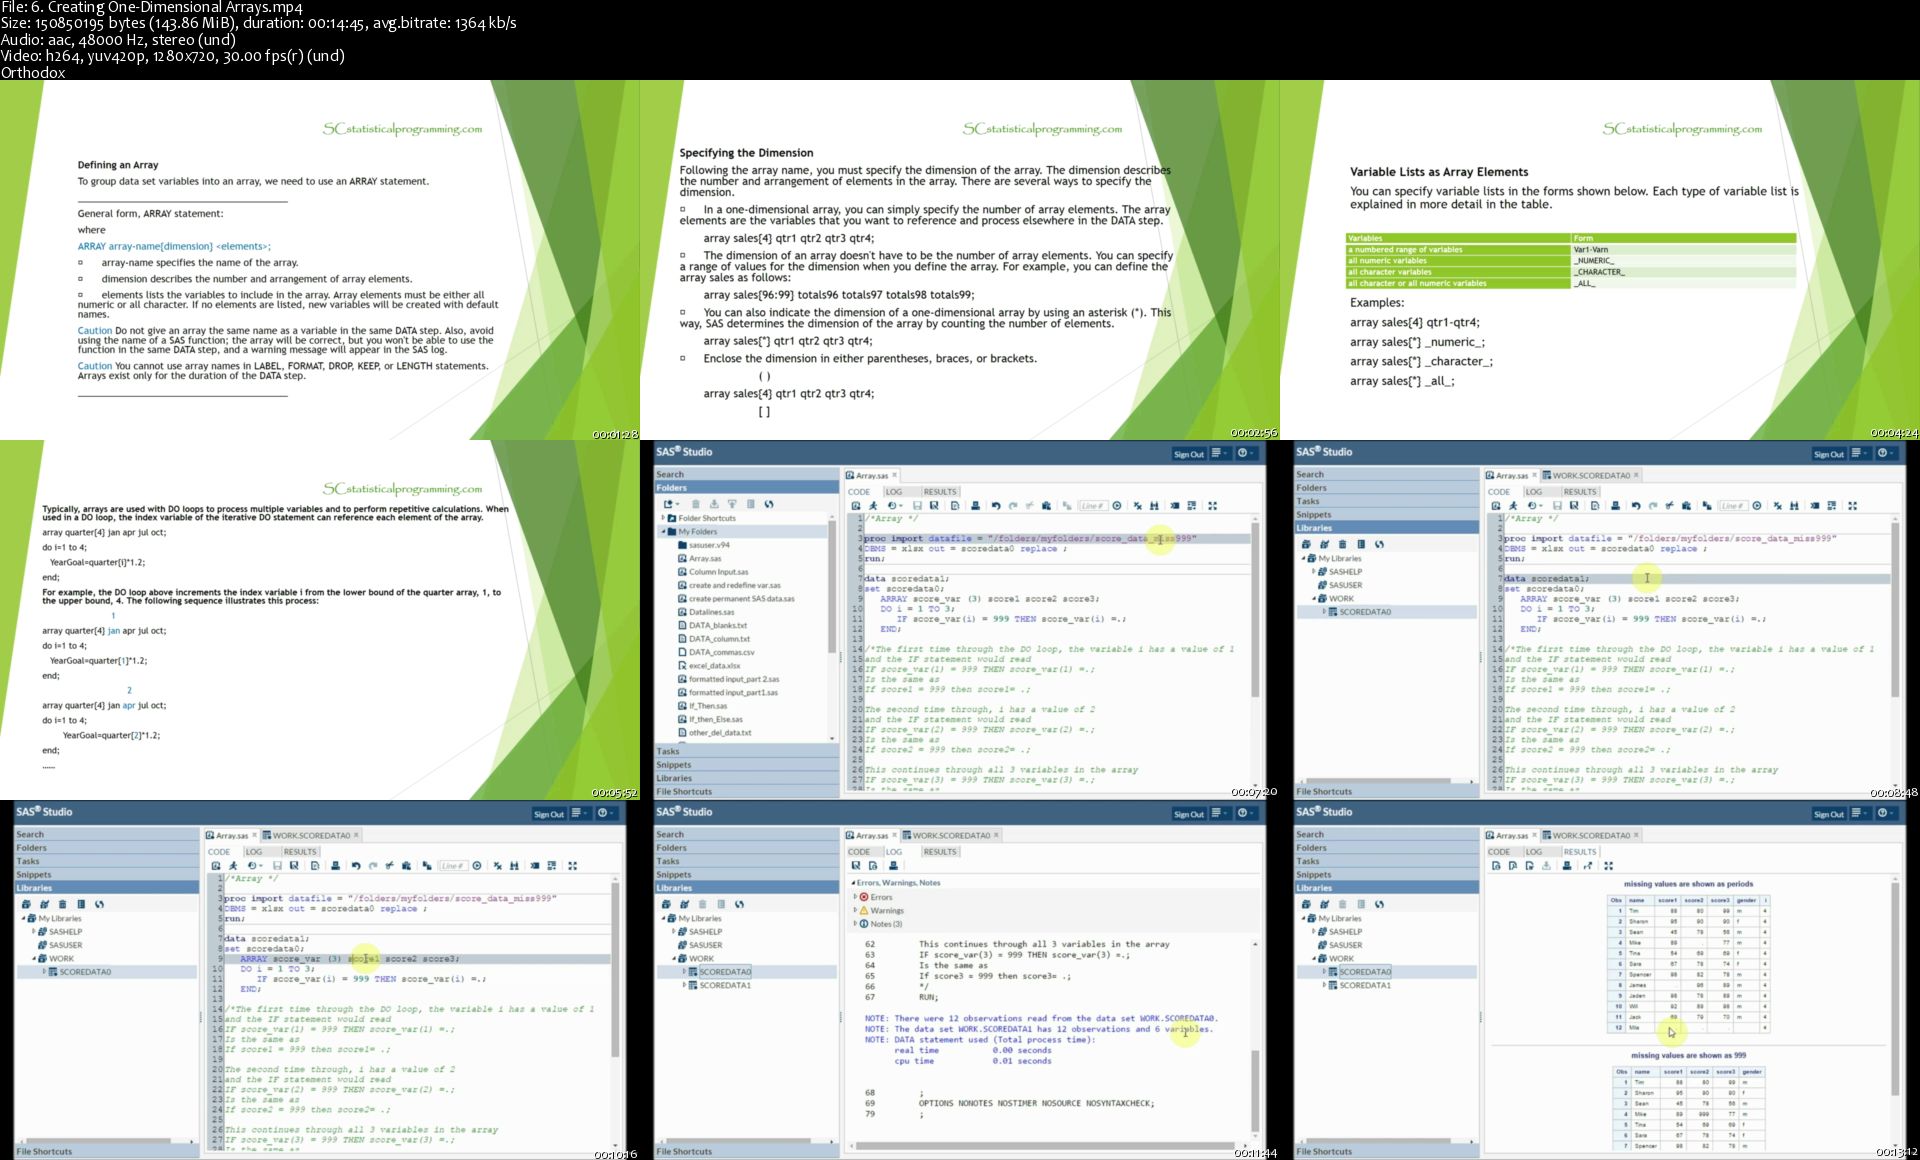Screen dimensions: 1920x1160
Task: Expand Folder Shortcuts node in 00:07:20 frame
Action: [663, 519]
